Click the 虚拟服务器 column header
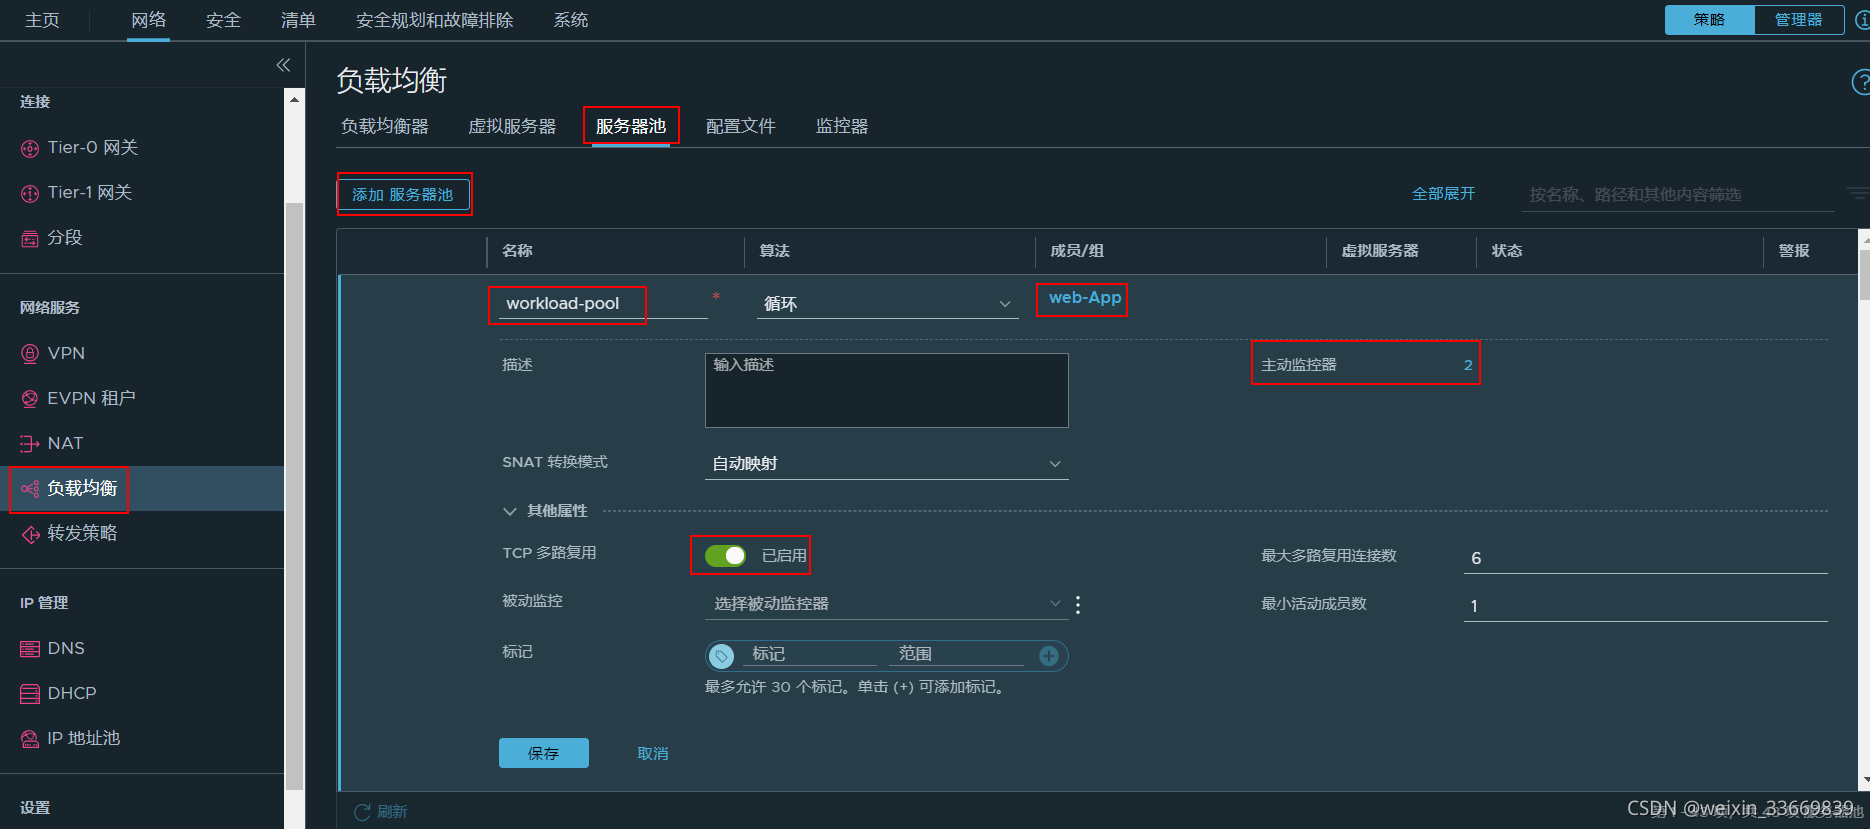This screenshot has width=1870, height=829. coord(1380,251)
